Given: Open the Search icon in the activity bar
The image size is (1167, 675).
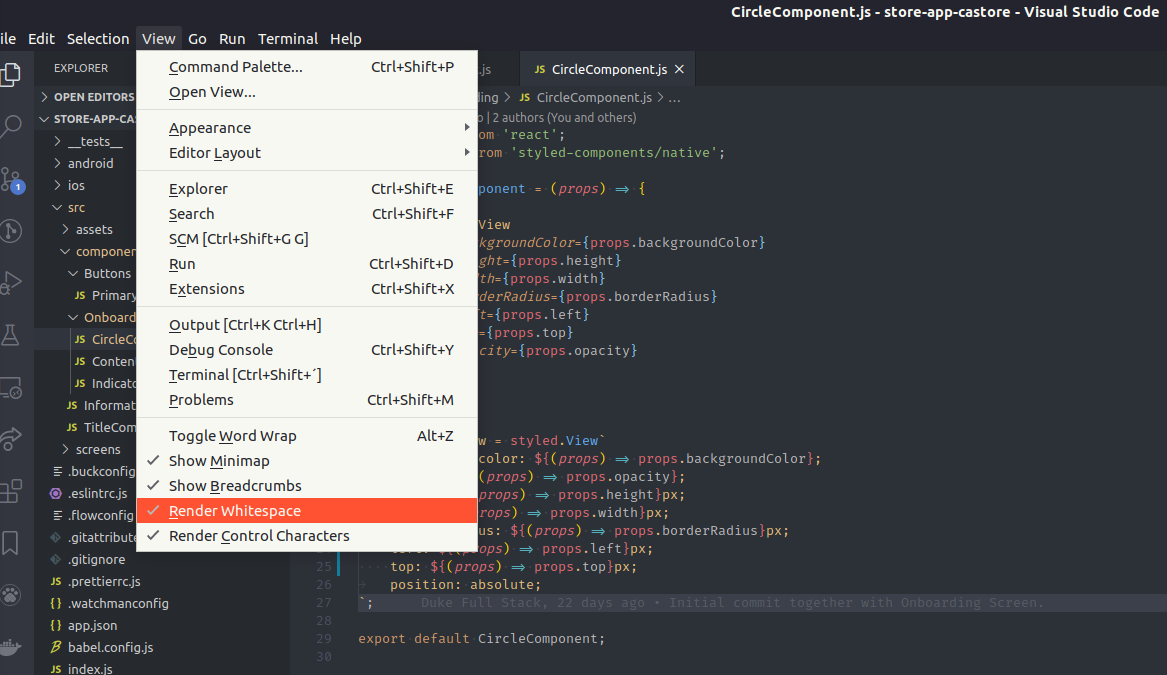Looking at the screenshot, I should (x=12, y=127).
